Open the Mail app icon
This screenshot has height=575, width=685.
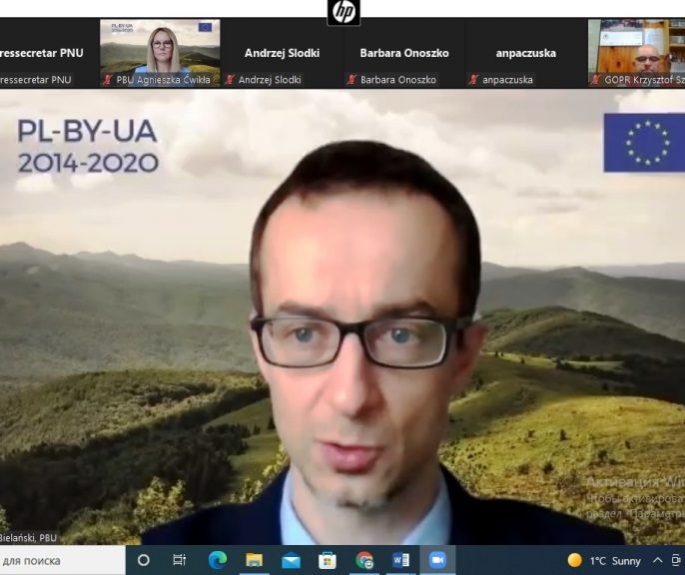(291, 560)
